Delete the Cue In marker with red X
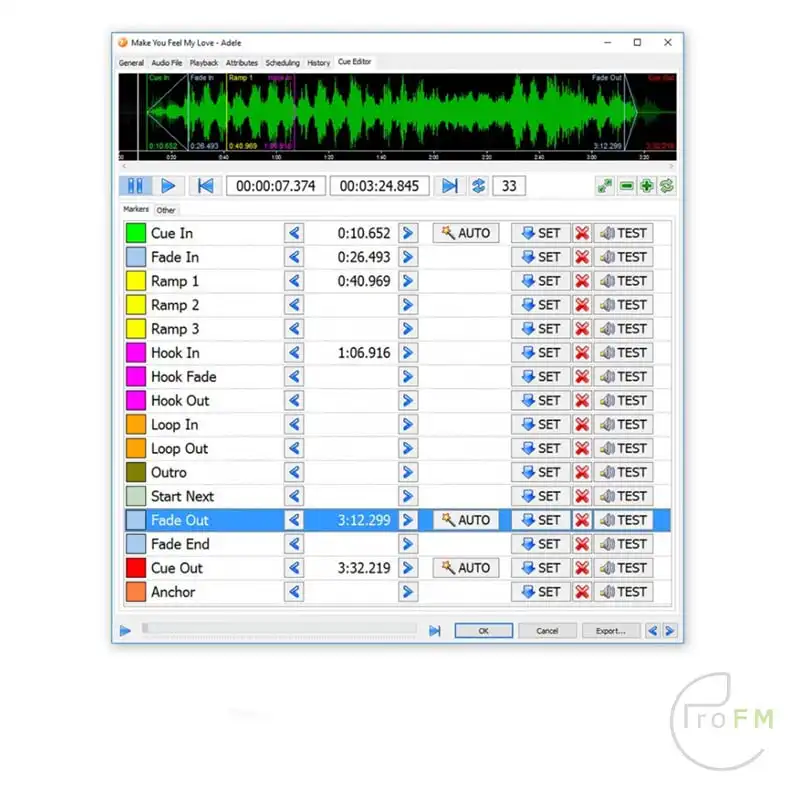The image size is (800, 800). click(x=581, y=233)
